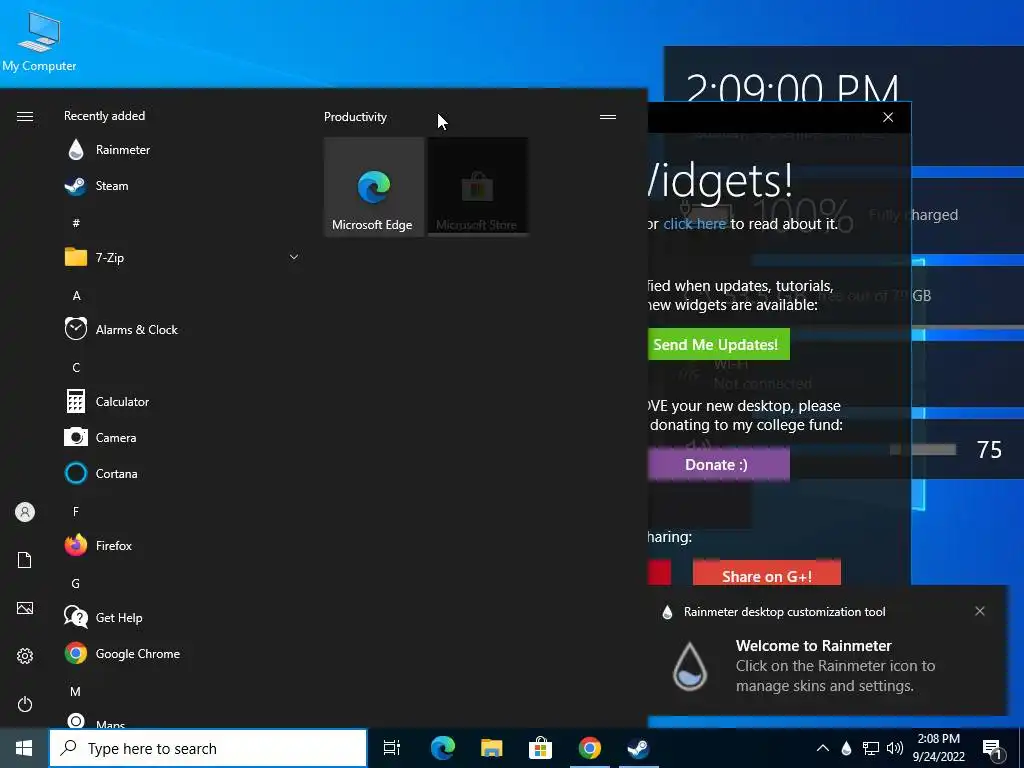Click the Power button in Start sidebar

[x=25, y=704]
